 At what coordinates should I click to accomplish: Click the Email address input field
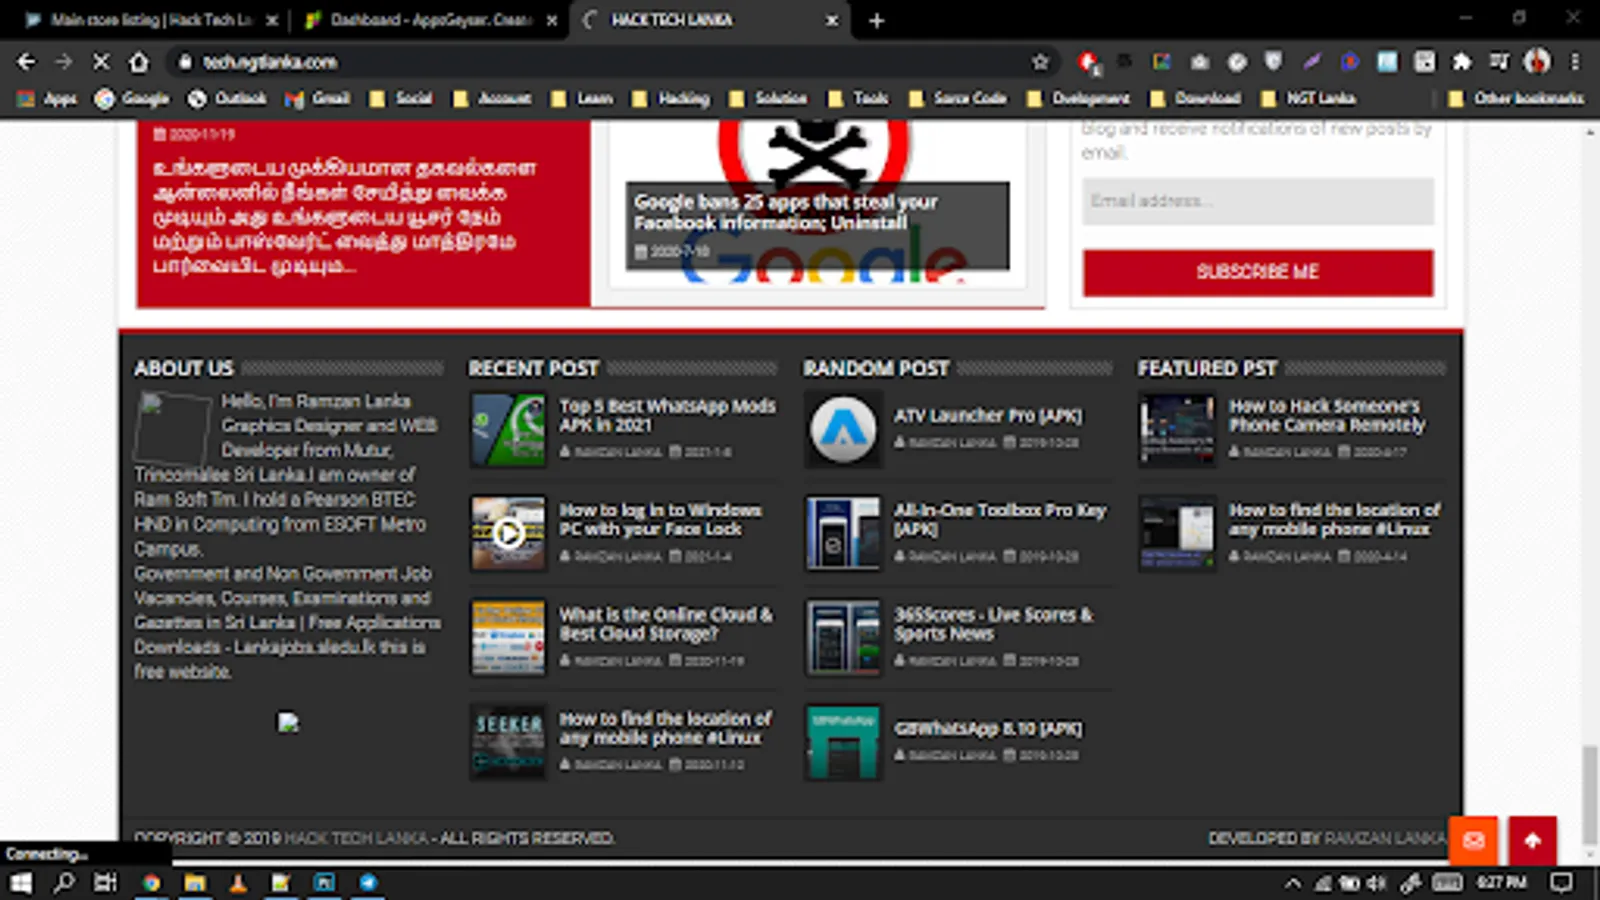tap(1258, 201)
